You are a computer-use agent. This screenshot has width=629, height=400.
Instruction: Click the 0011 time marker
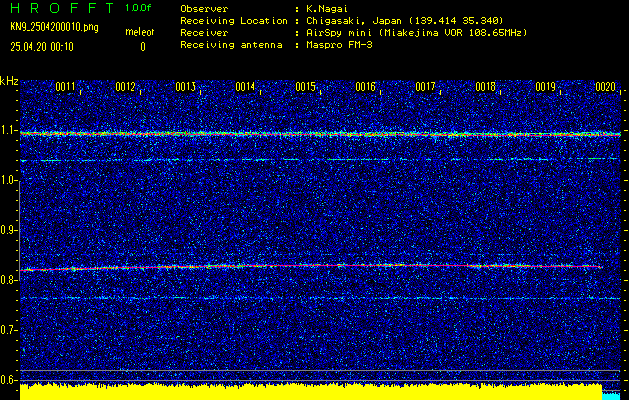click(65, 87)
